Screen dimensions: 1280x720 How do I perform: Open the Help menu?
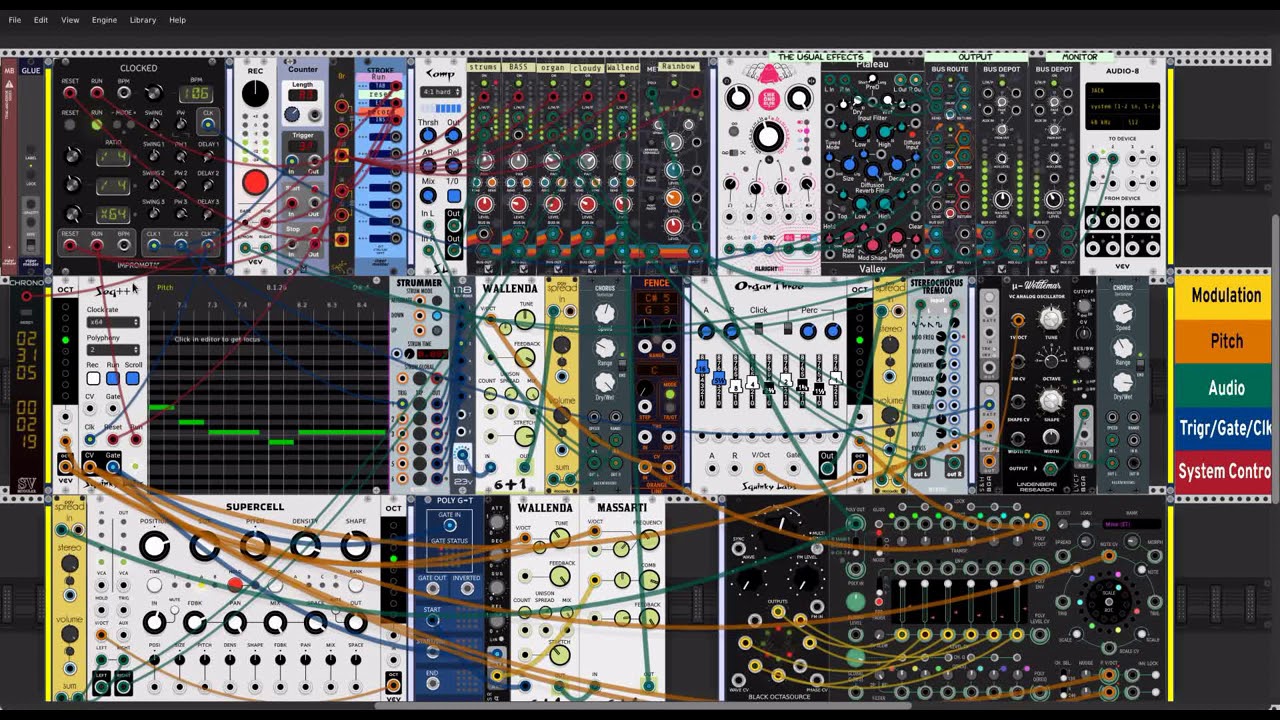click(x=177, y=20)
